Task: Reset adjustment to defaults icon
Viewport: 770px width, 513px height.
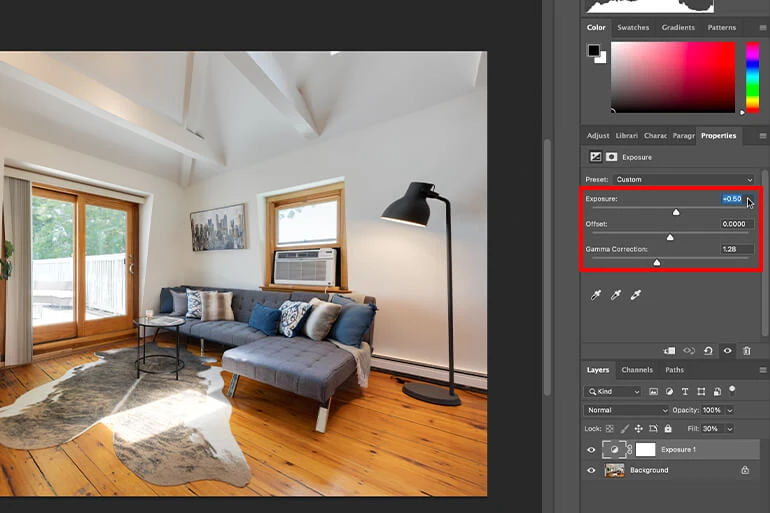Action: pyautogui.click(x=708, y=351)
